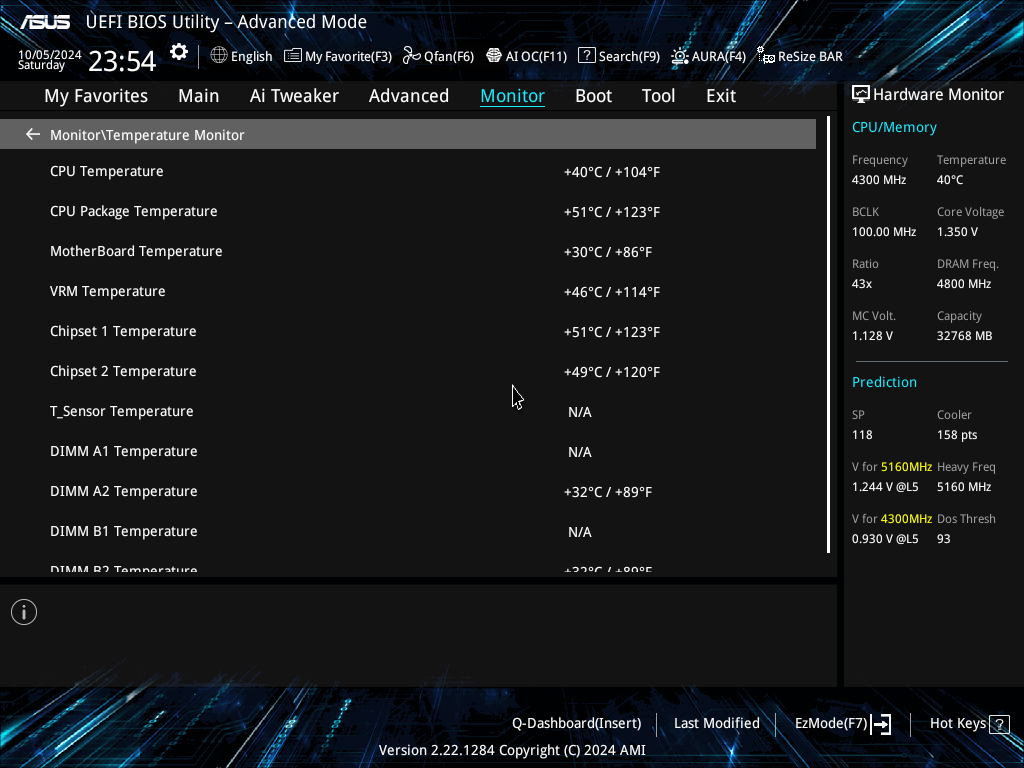Switch to EzMode(F7)
The width and height of the screenshot is (1024, 768).
pos(831,724)
